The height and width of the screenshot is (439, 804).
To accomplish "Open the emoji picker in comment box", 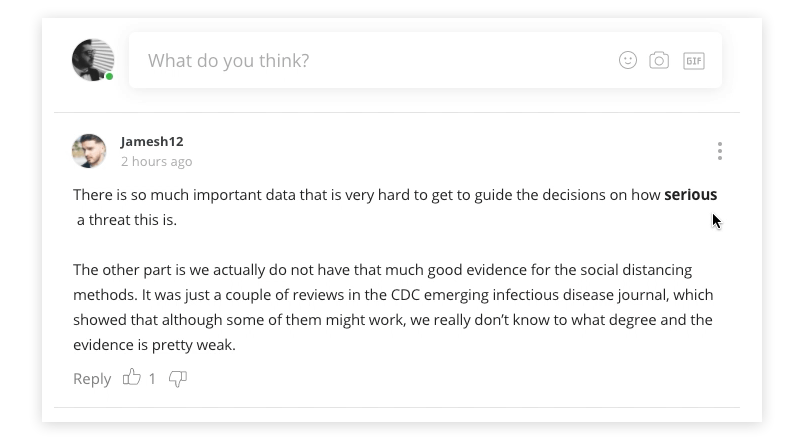I will click(628, 61).
